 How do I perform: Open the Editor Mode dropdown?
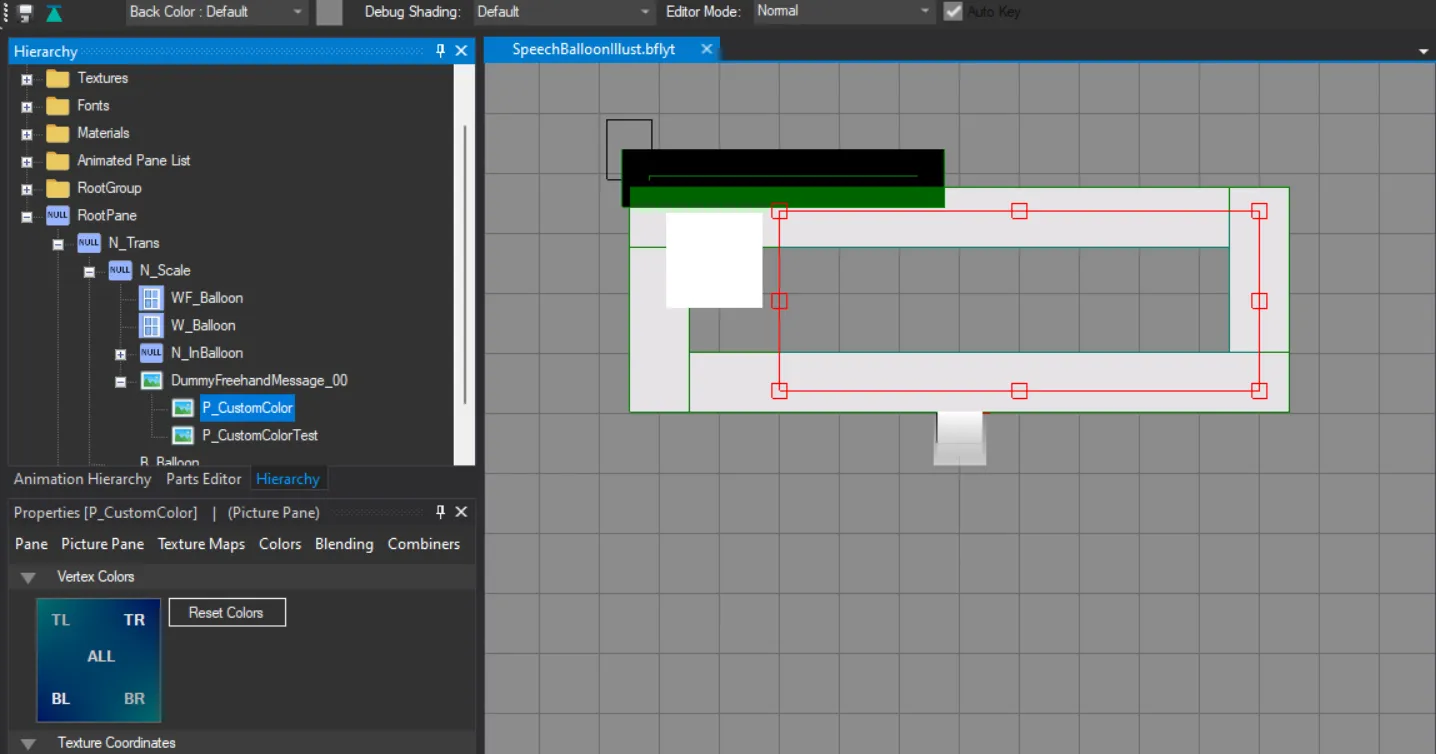[925, 12]
